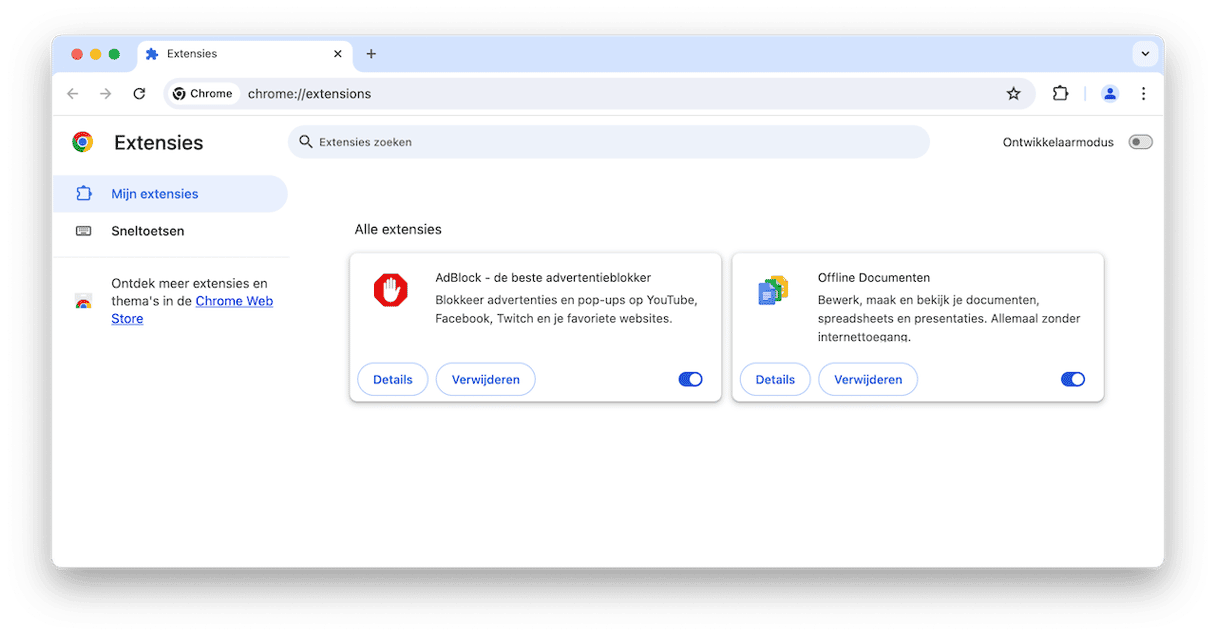
Task: Focus the Extensies zoeken search field
Action: [609, 142]
